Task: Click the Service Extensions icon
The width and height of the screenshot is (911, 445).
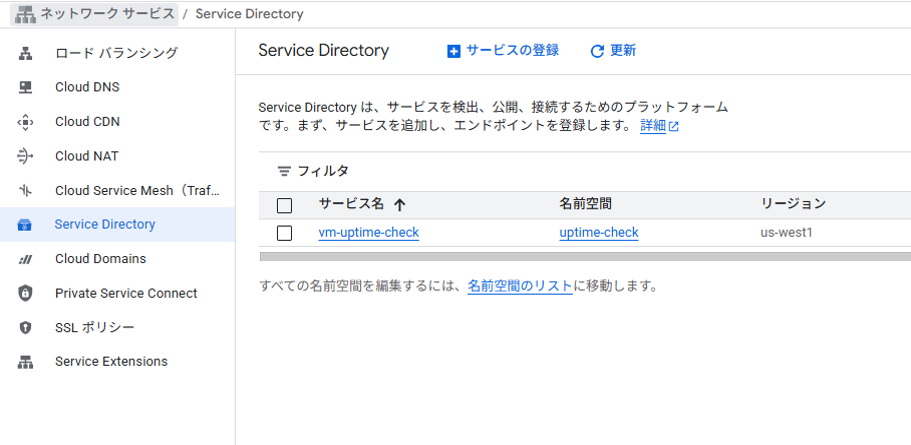Action: tap(25, 362)
